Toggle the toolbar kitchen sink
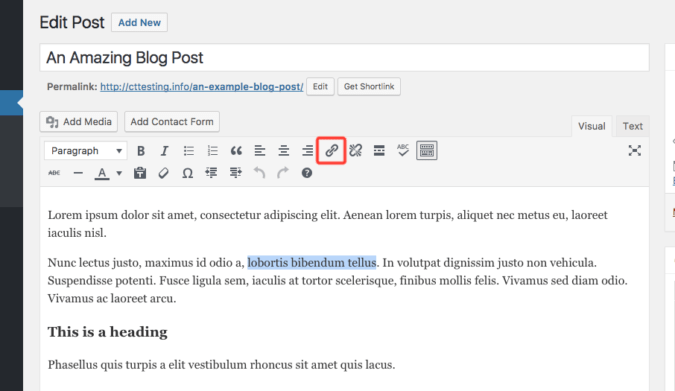This screenshot has height=391, width=675. [x=427, y=151]
